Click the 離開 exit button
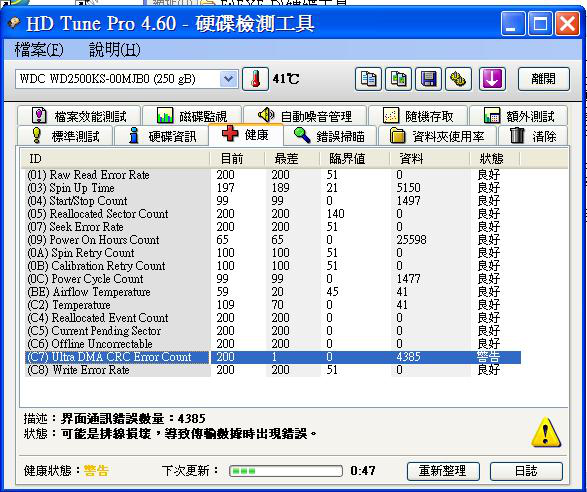Image resolution: width=587 pixels, height=492 pixels. [x=544, y=79]
